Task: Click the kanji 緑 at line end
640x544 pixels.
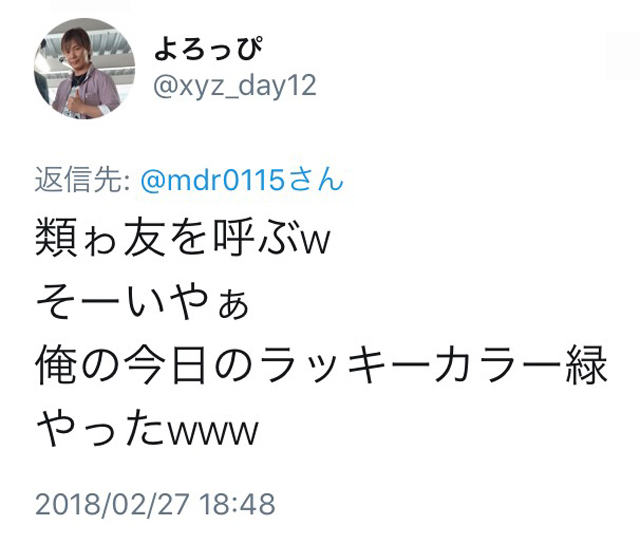Action: (x=586, y=364)
